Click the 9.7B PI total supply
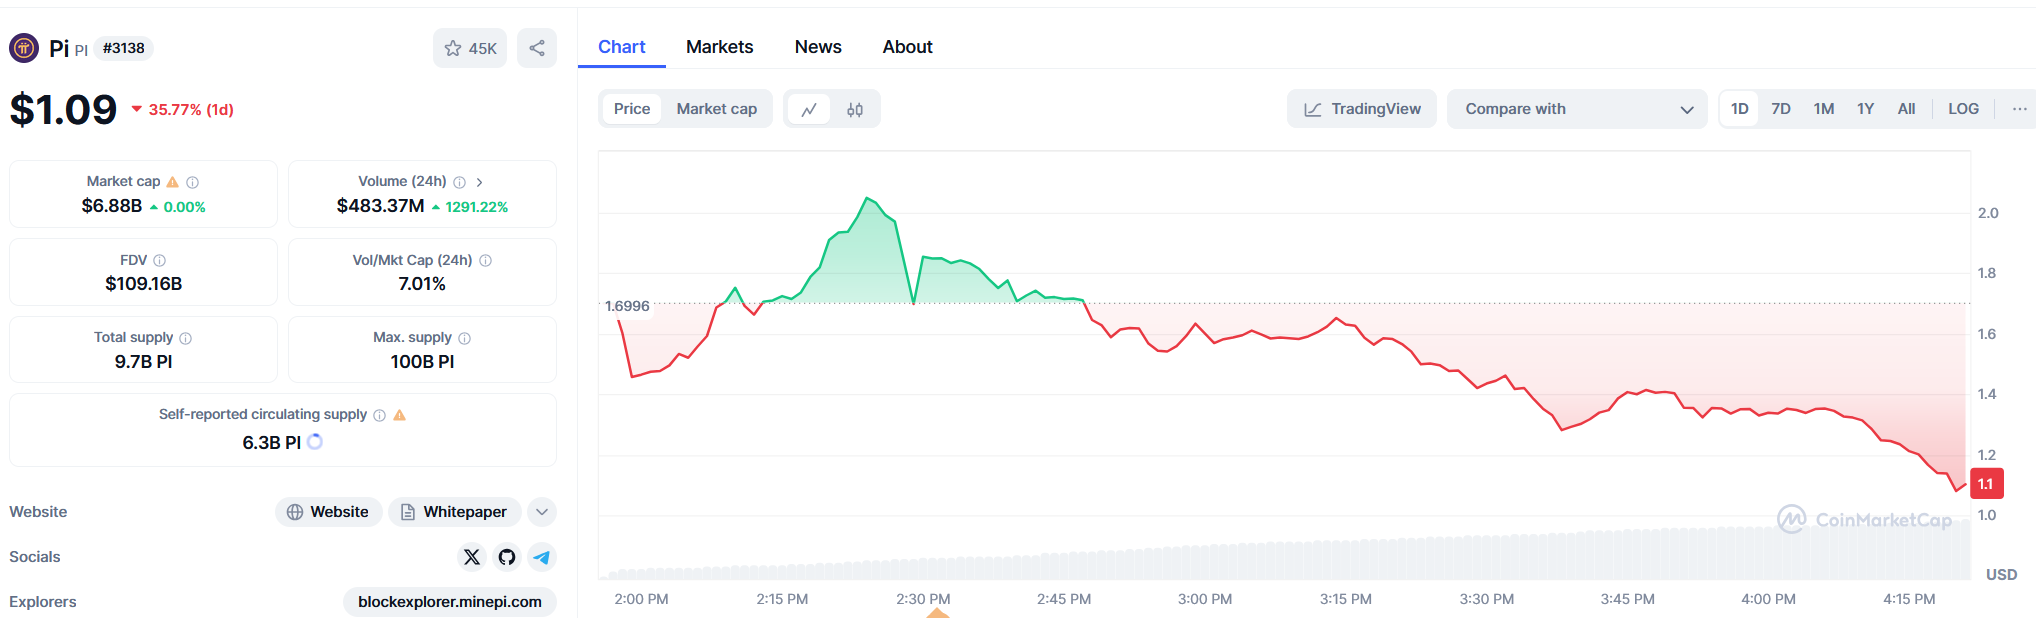This screenshot has height=618, width=2036. pos(144,362)
